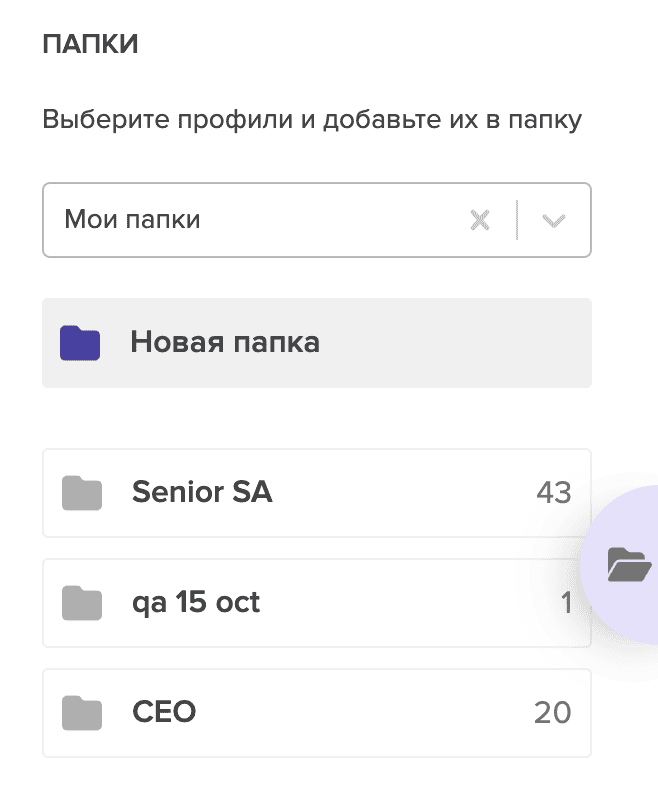Clear the selected "Мои папки" value
The height and width of the screenshot is (804, 658).
point(480,220)
